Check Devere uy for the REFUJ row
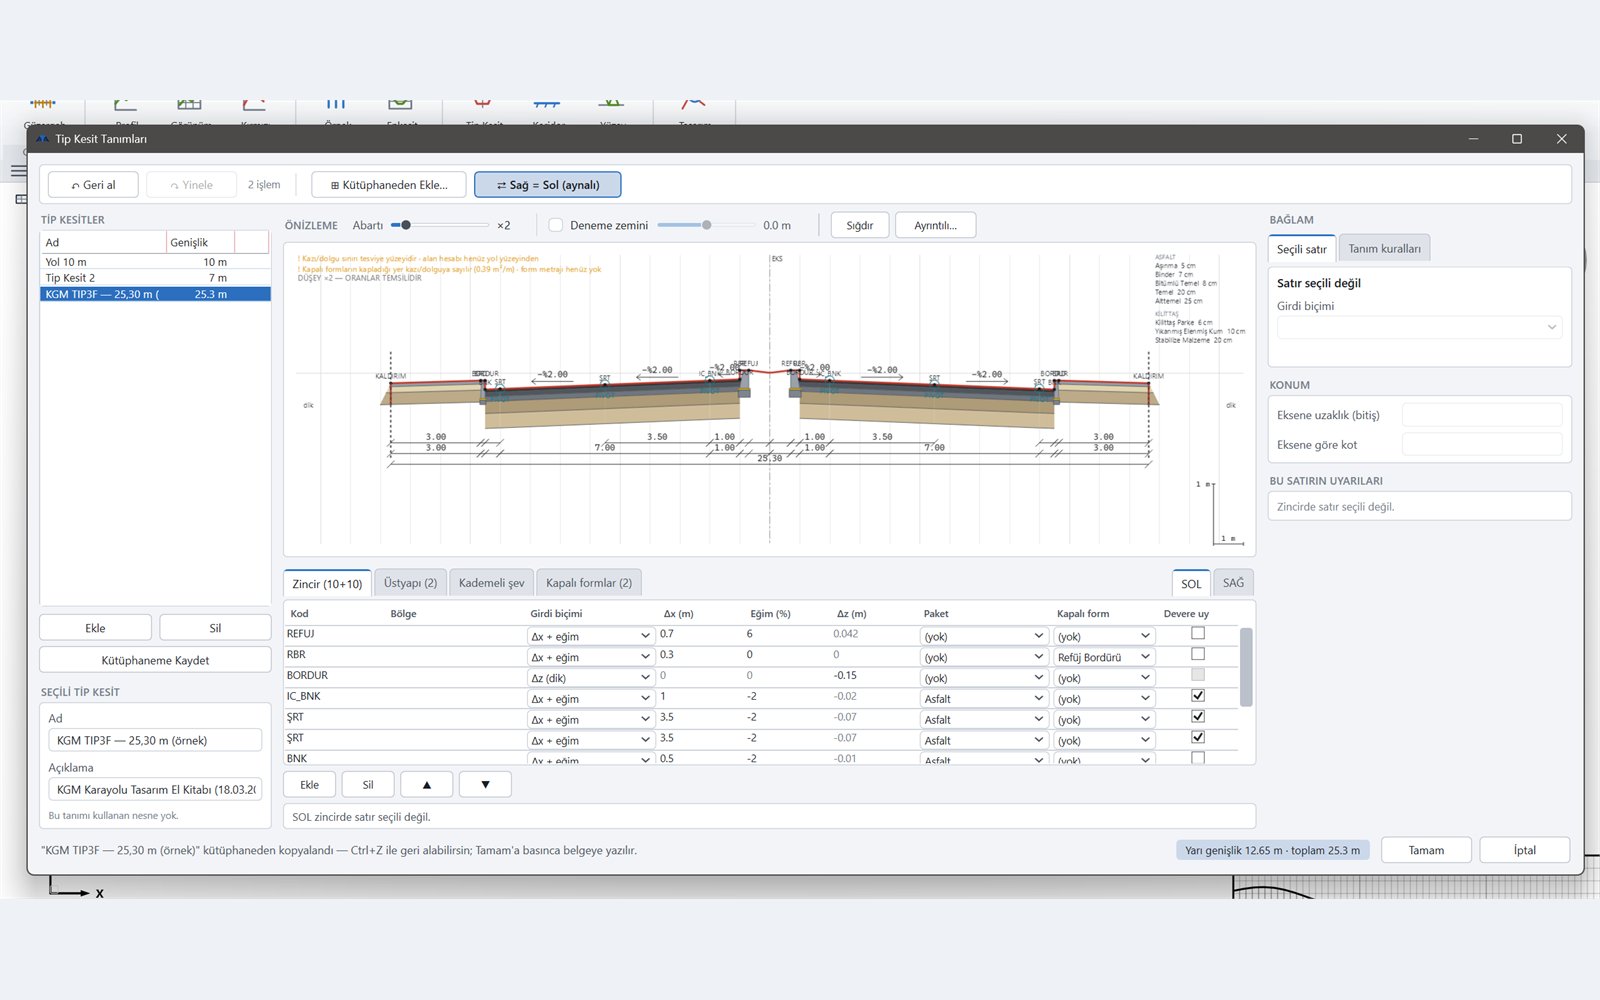Screen dimensions: 1600x1000 click(x=1198, y=633)
